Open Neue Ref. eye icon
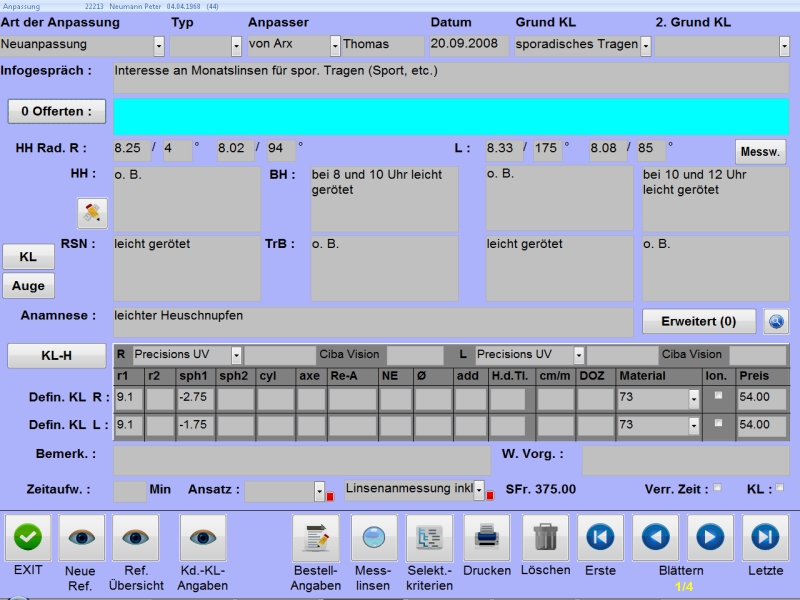The height and width of the screenshot is (600, 800). pos(82,537)
